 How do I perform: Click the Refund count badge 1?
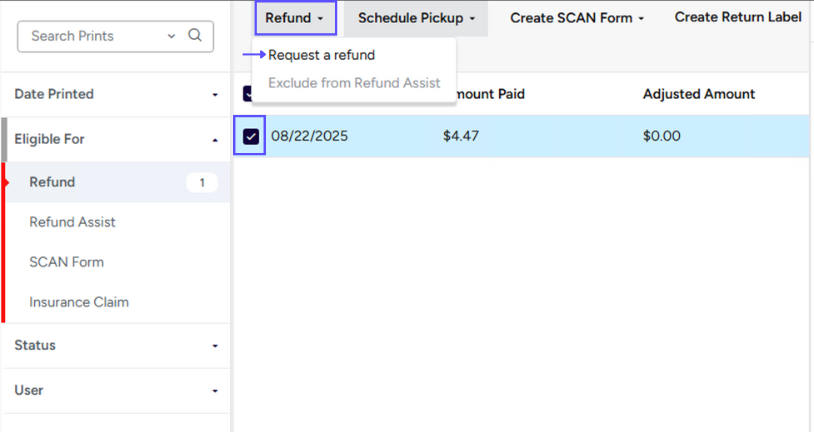pos(202,182)
